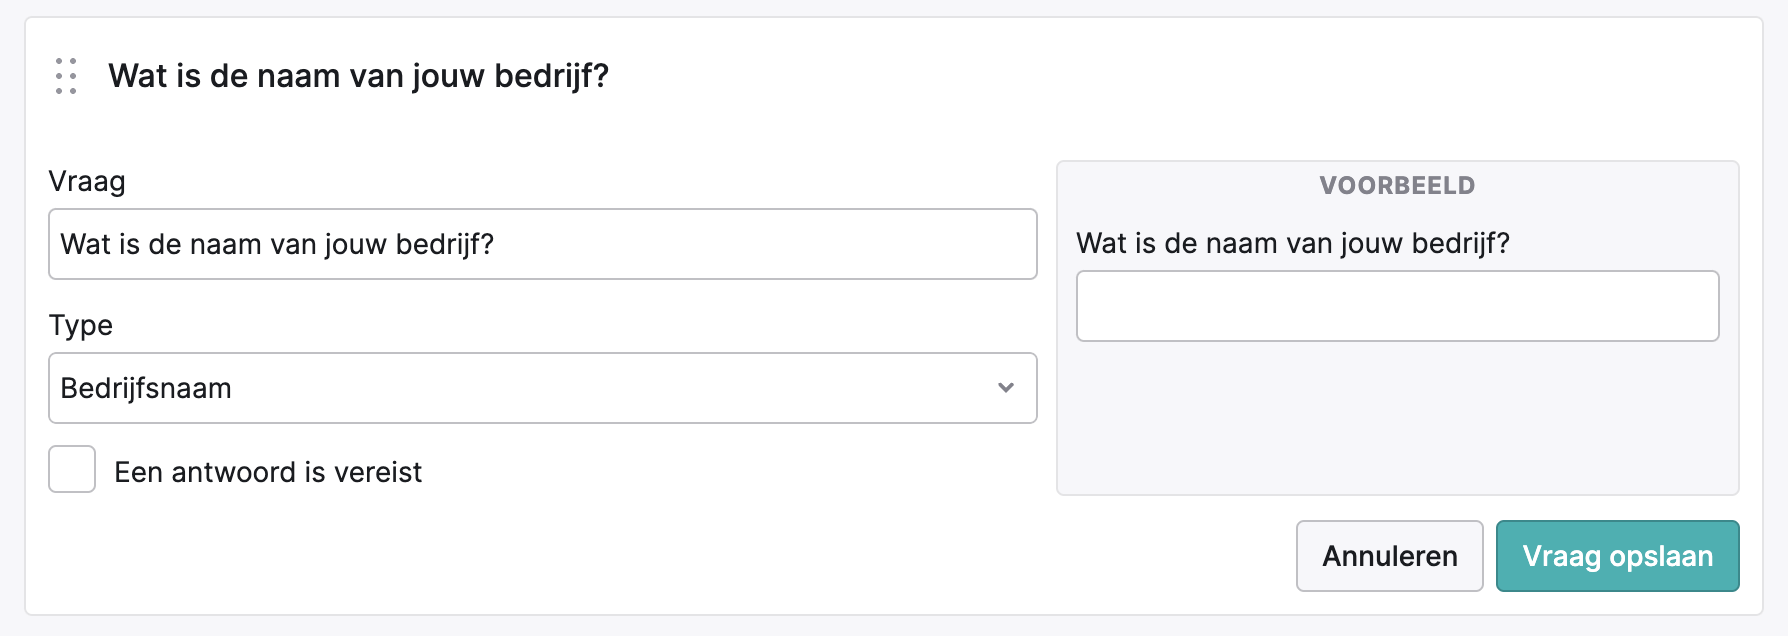This screenshot has height=636, width=1788.
Task: Open the Bedrijfsnaam type dropdown
Action: pyautogui.click(x=543, y=388)
